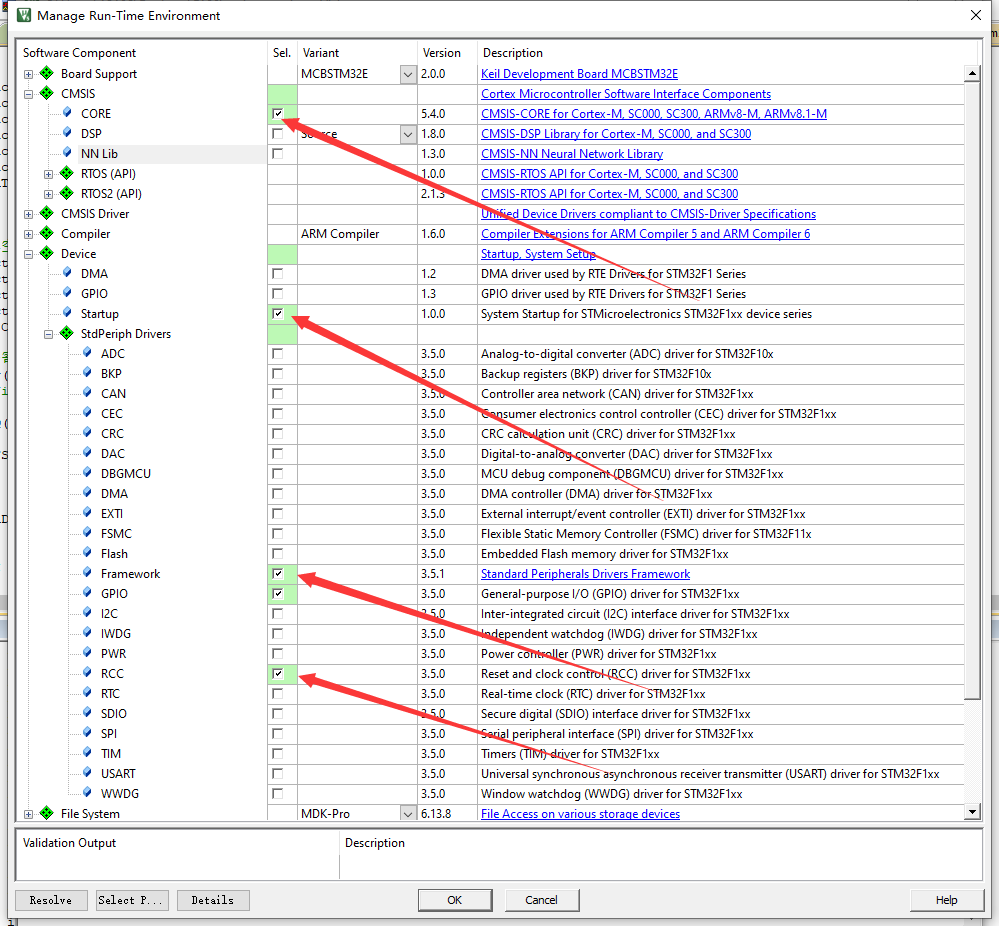The width and height of the screenshot is (999, 926).
Task: Open the Help button
Action: click(x=946, y=900)
